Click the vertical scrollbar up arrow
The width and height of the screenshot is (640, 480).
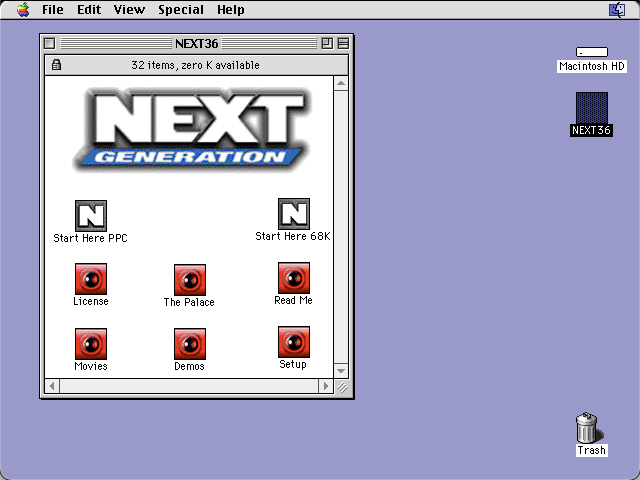(341, 84)
